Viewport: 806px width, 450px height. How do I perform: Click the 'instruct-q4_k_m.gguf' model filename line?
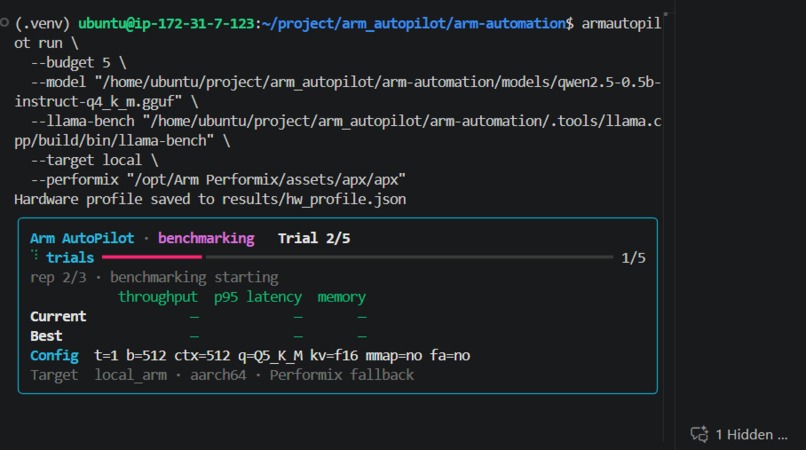98,102
